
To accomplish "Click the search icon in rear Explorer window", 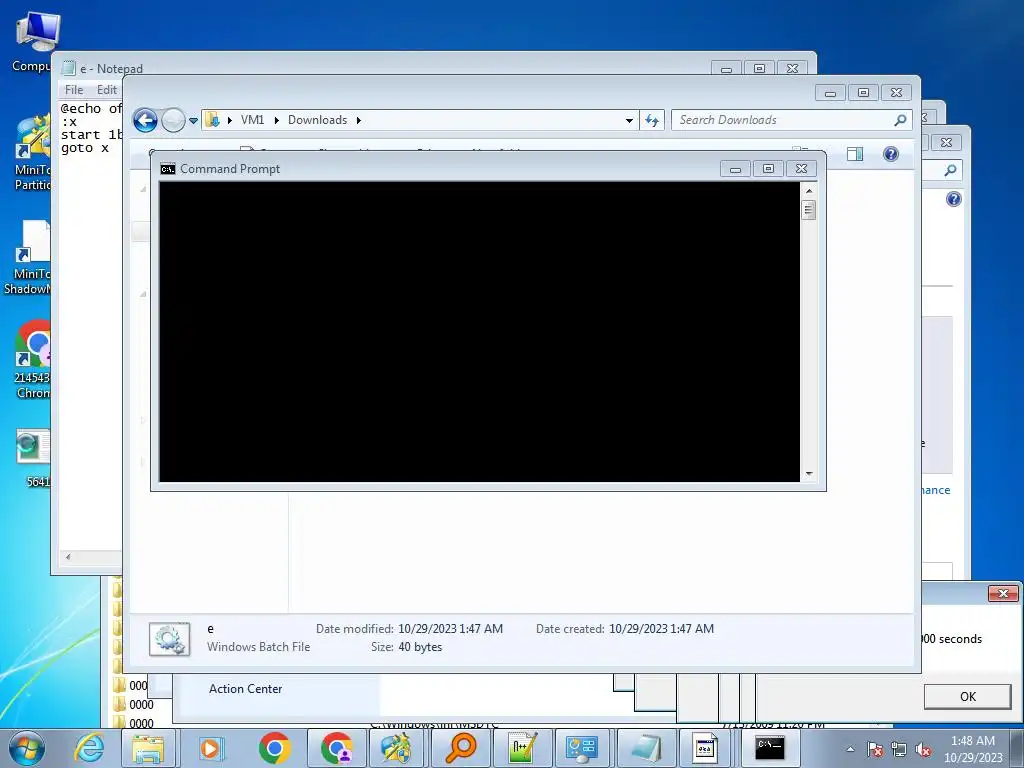I will coord(950,170).
